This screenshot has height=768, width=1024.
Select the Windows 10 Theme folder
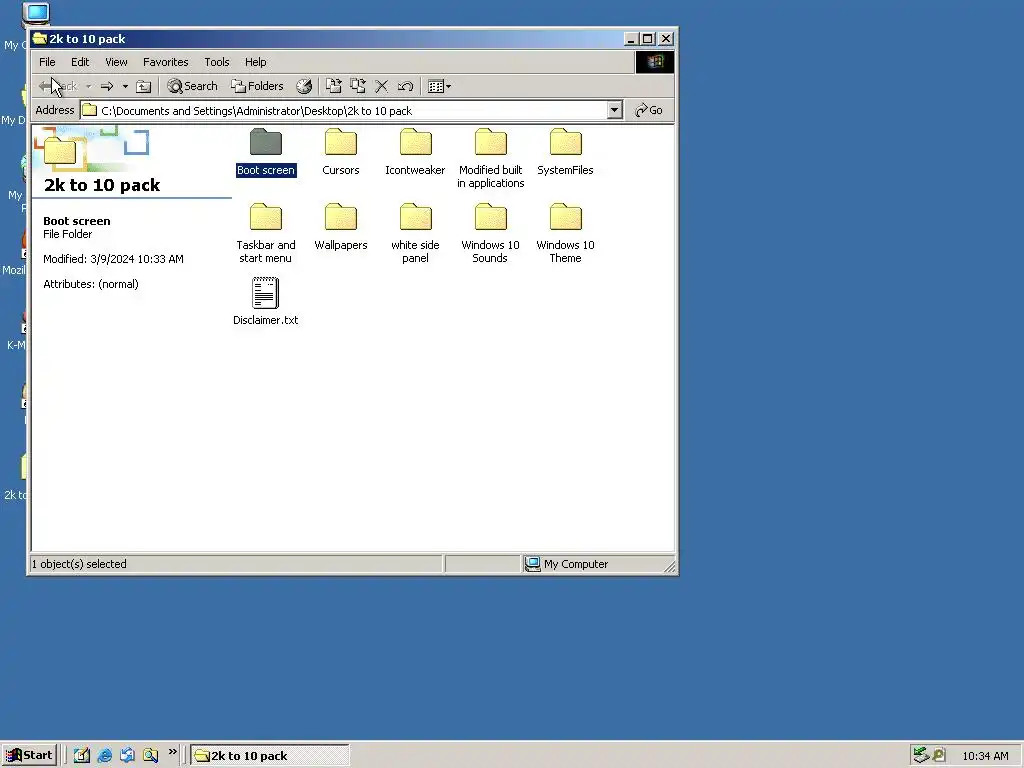(x=565, y=233)
